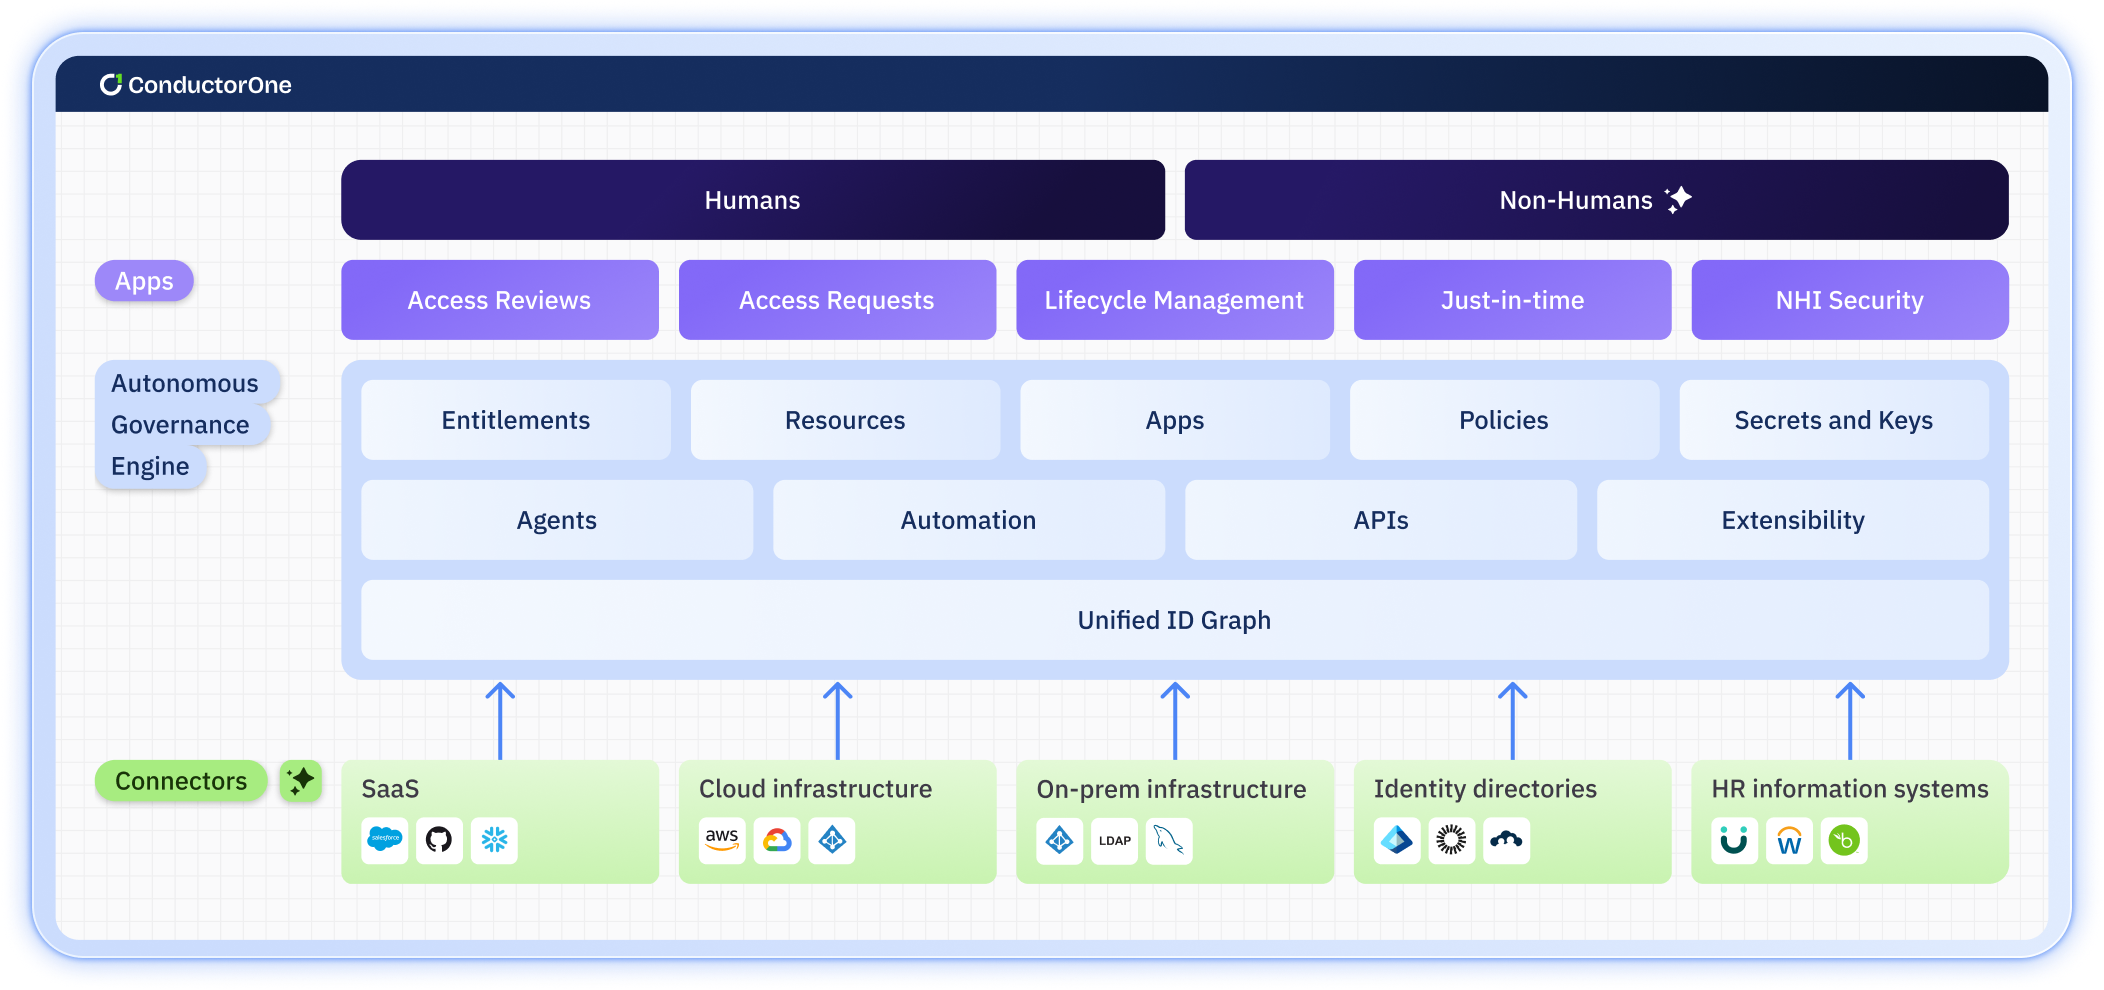Viewport: 2104px width, 990px height.
Task: Open the Okta connector under Identity directories
Action: 1452,841
